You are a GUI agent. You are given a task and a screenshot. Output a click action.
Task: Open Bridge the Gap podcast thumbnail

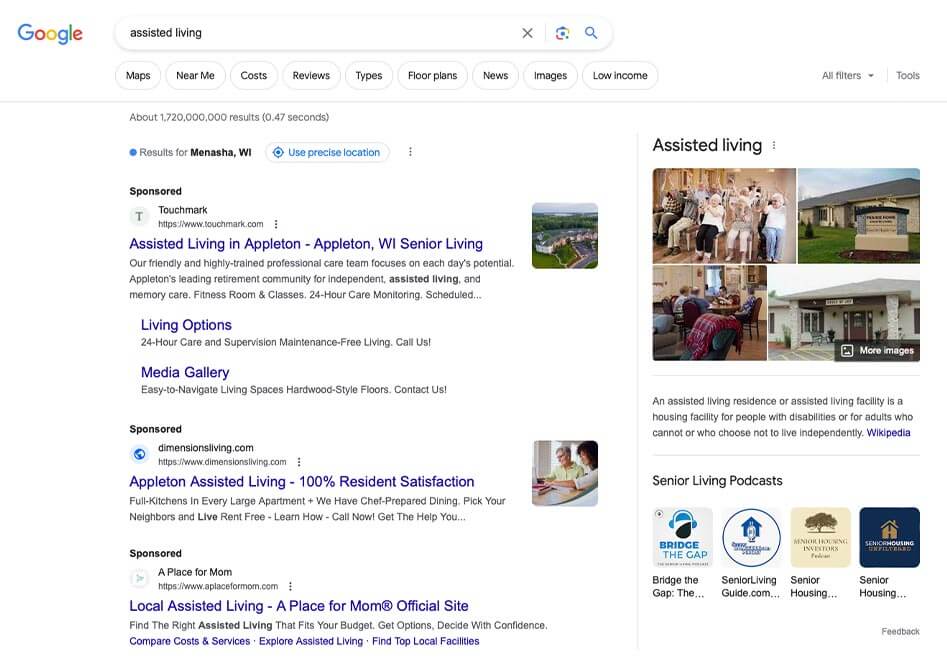(x=682, y=538)
